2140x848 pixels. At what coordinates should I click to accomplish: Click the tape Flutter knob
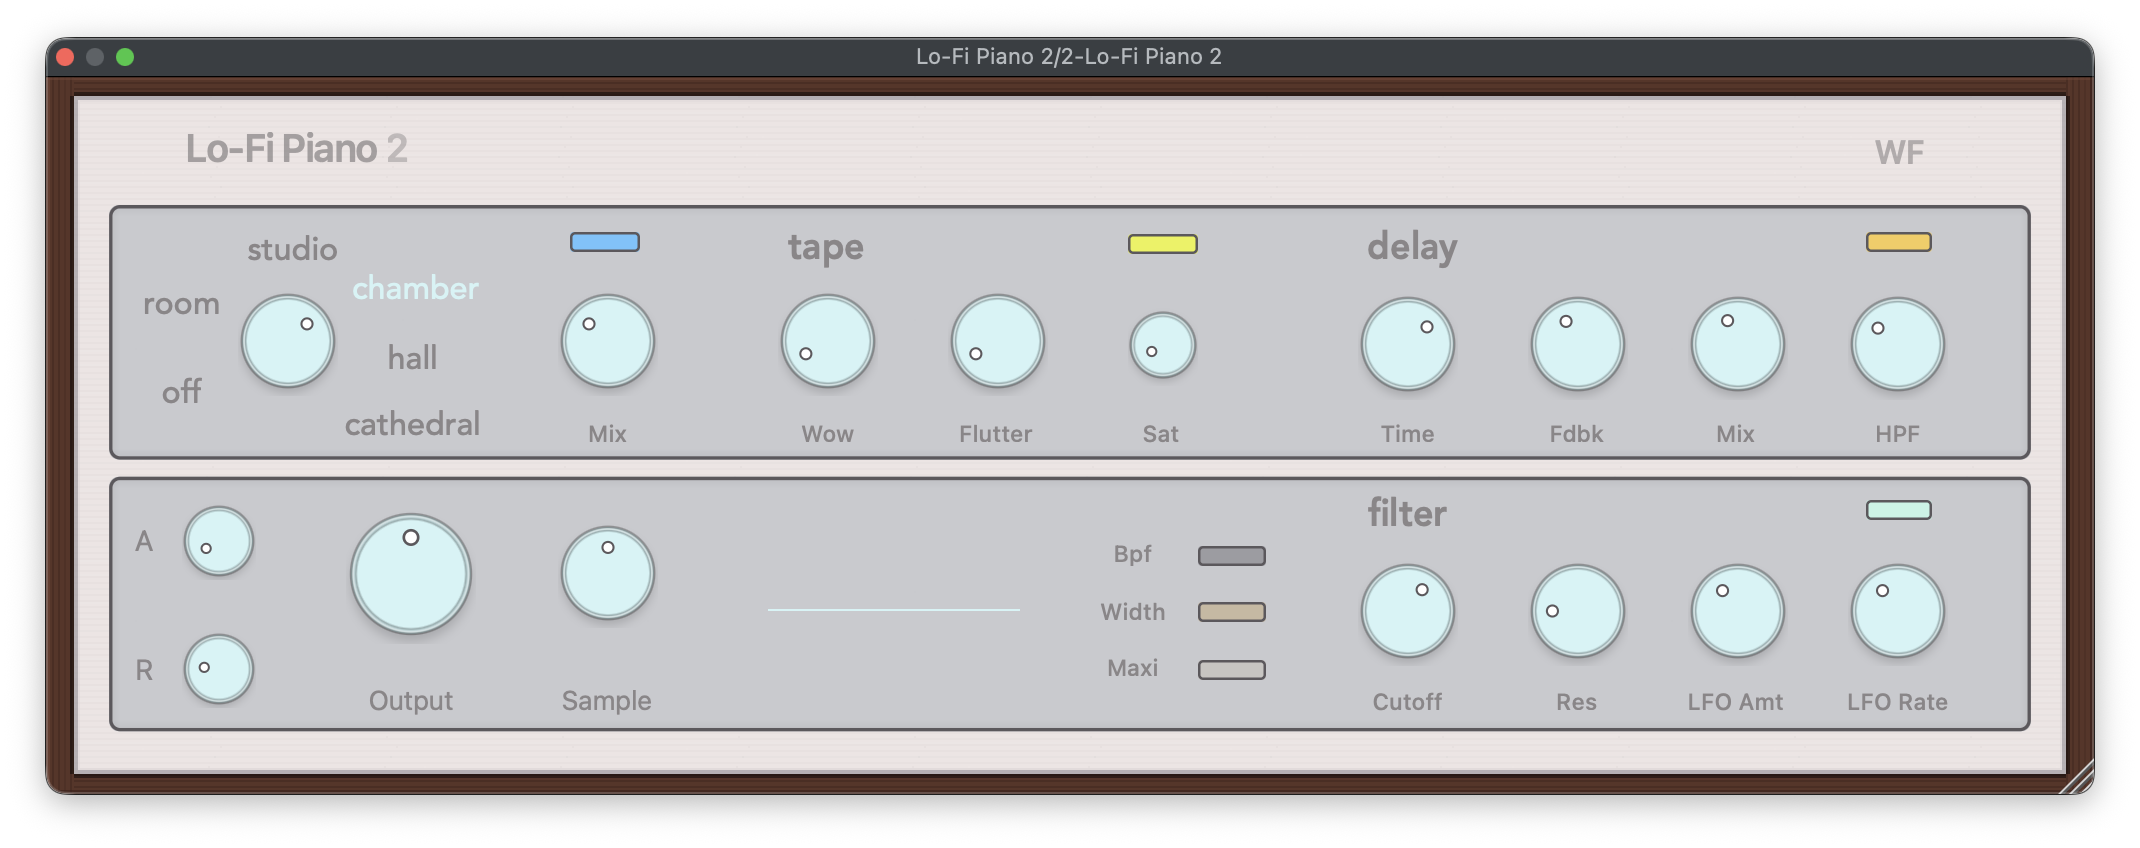(998, 341)
